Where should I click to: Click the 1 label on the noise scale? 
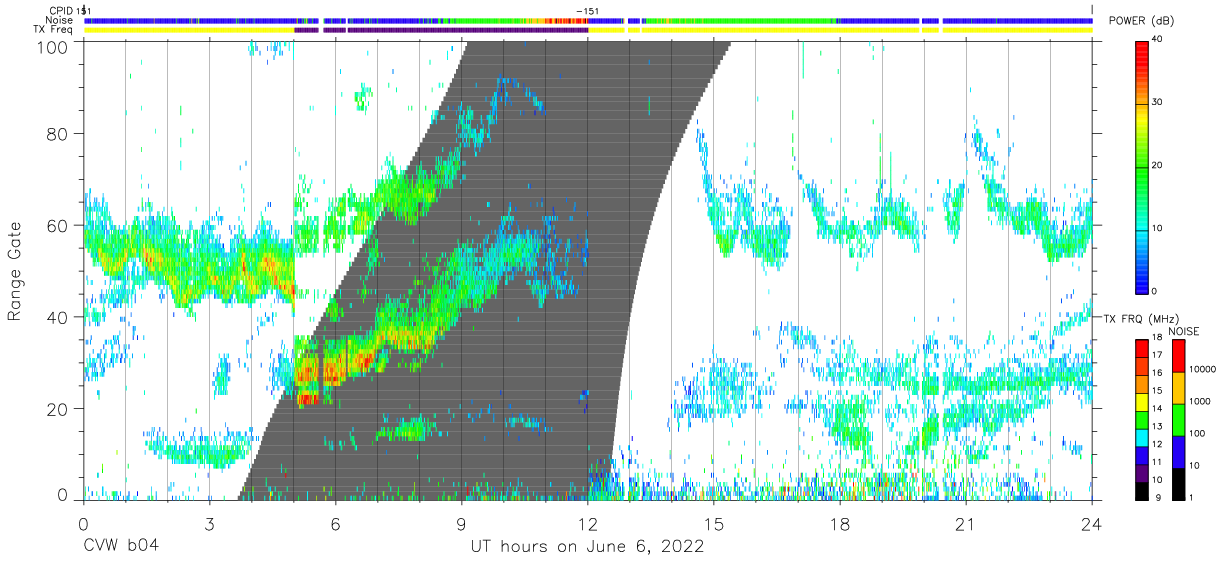[x=1191, y=496]
